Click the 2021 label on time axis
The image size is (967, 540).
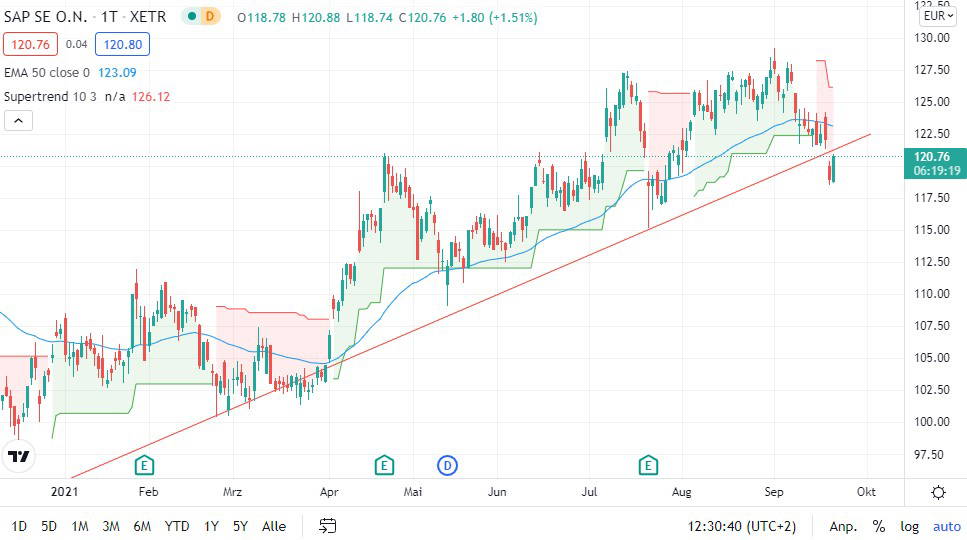(x=65, y=492)
